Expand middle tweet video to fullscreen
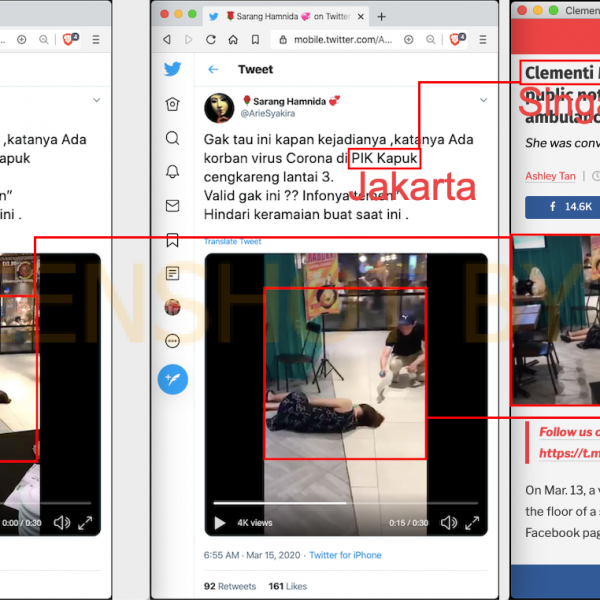The image size is (600, 600). (x=472, y=523)
